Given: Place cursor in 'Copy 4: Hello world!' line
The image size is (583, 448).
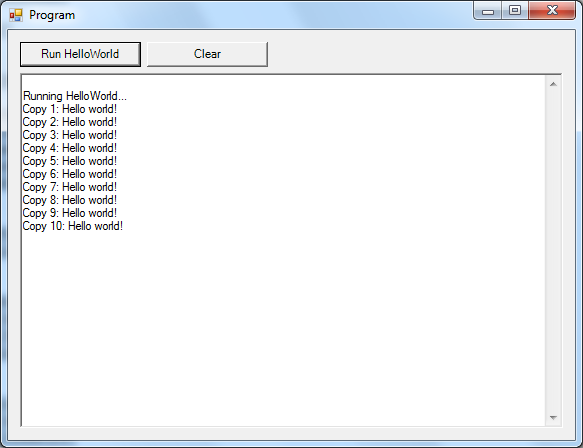Looking at the screenshot, I should [x=70, y=148].
